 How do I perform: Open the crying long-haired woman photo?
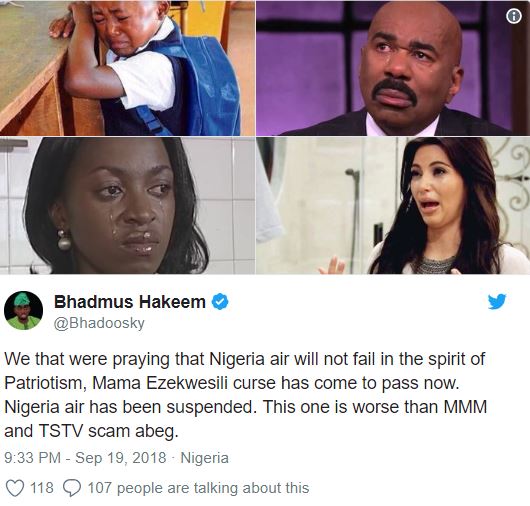coord(393,206)
